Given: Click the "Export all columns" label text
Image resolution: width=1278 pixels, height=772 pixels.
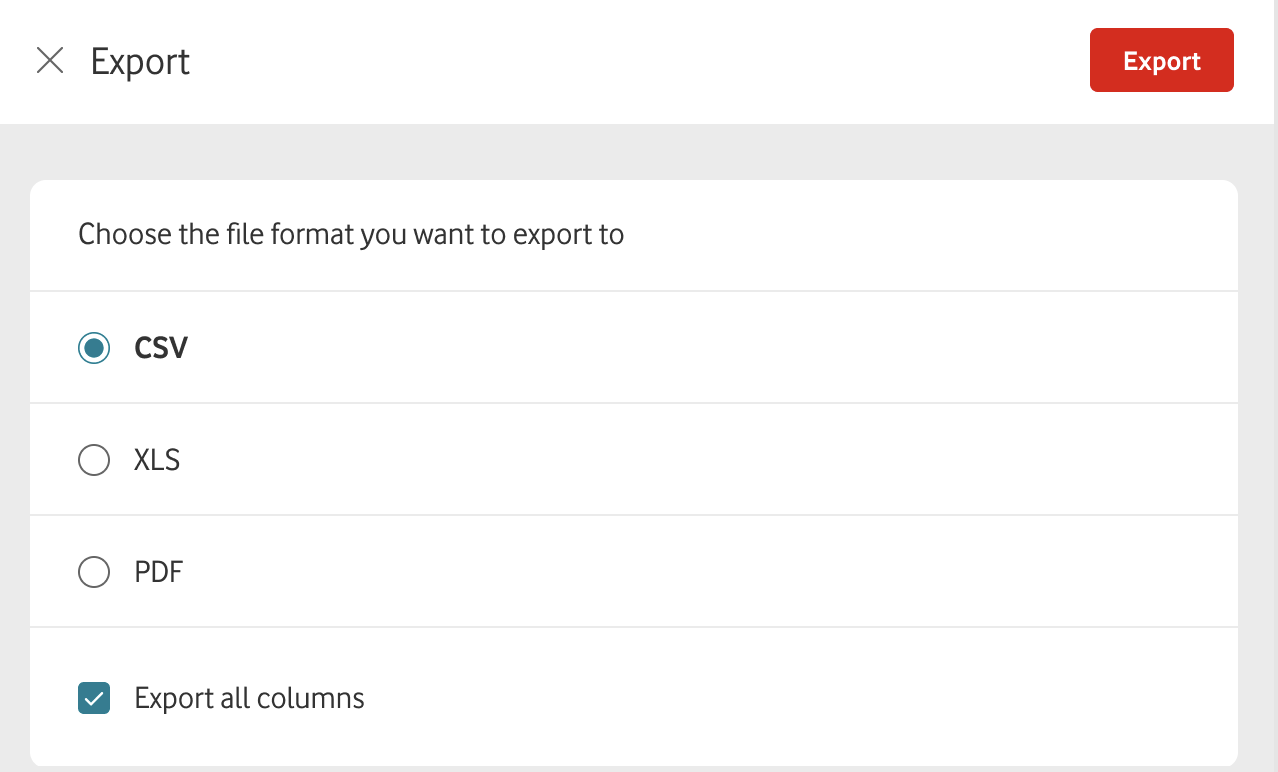Looking at the screenshot, I should [249, 698].
